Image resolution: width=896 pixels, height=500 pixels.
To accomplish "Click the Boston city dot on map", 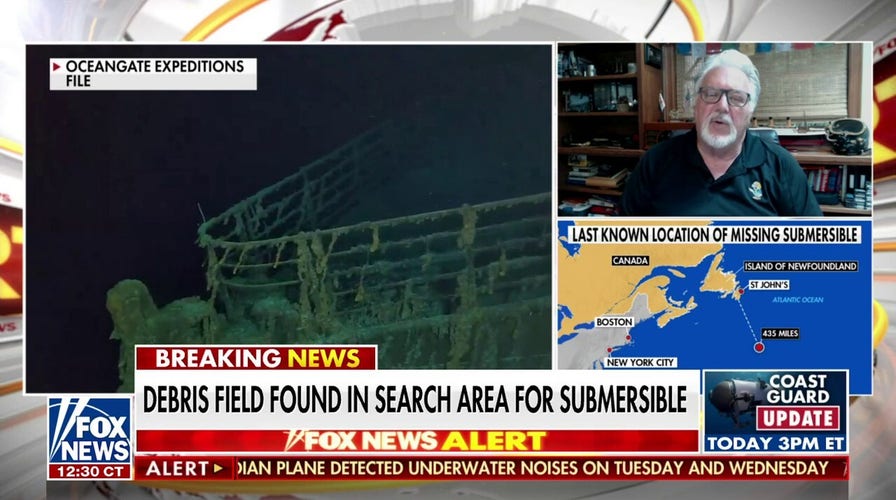I will tap(628, 338).
